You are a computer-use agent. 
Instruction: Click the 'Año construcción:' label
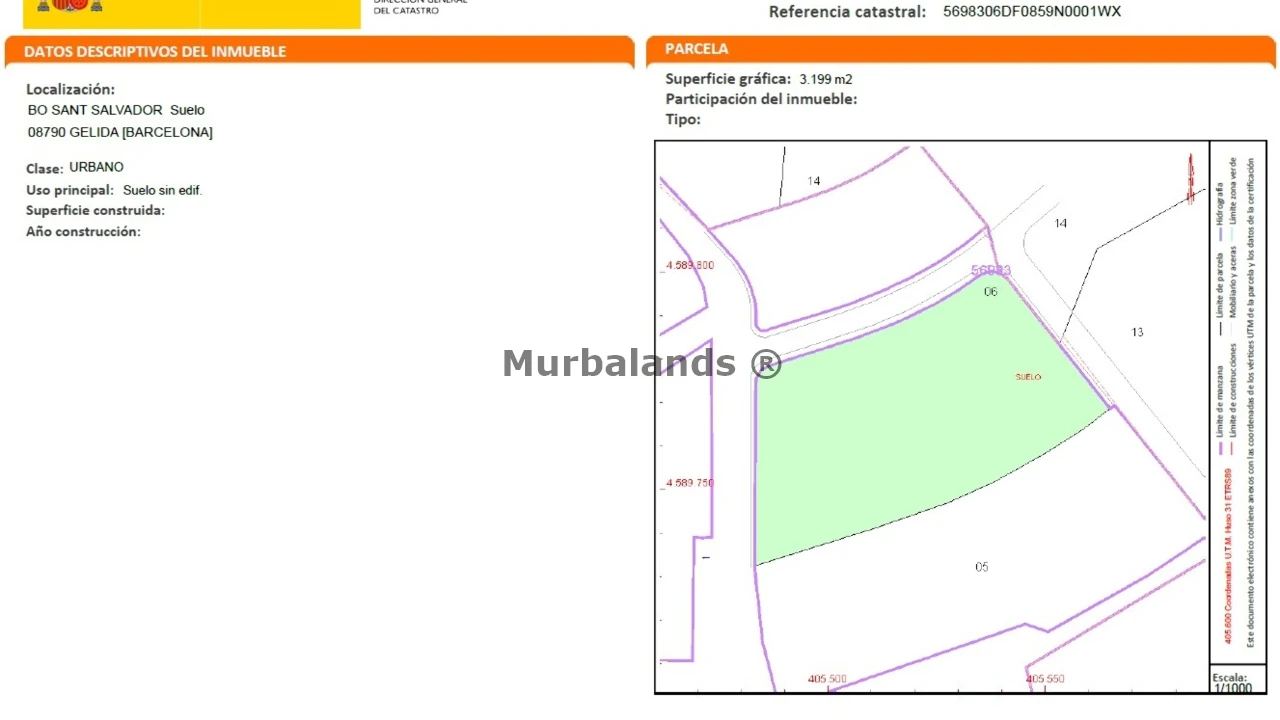click(x=83, y=232)
